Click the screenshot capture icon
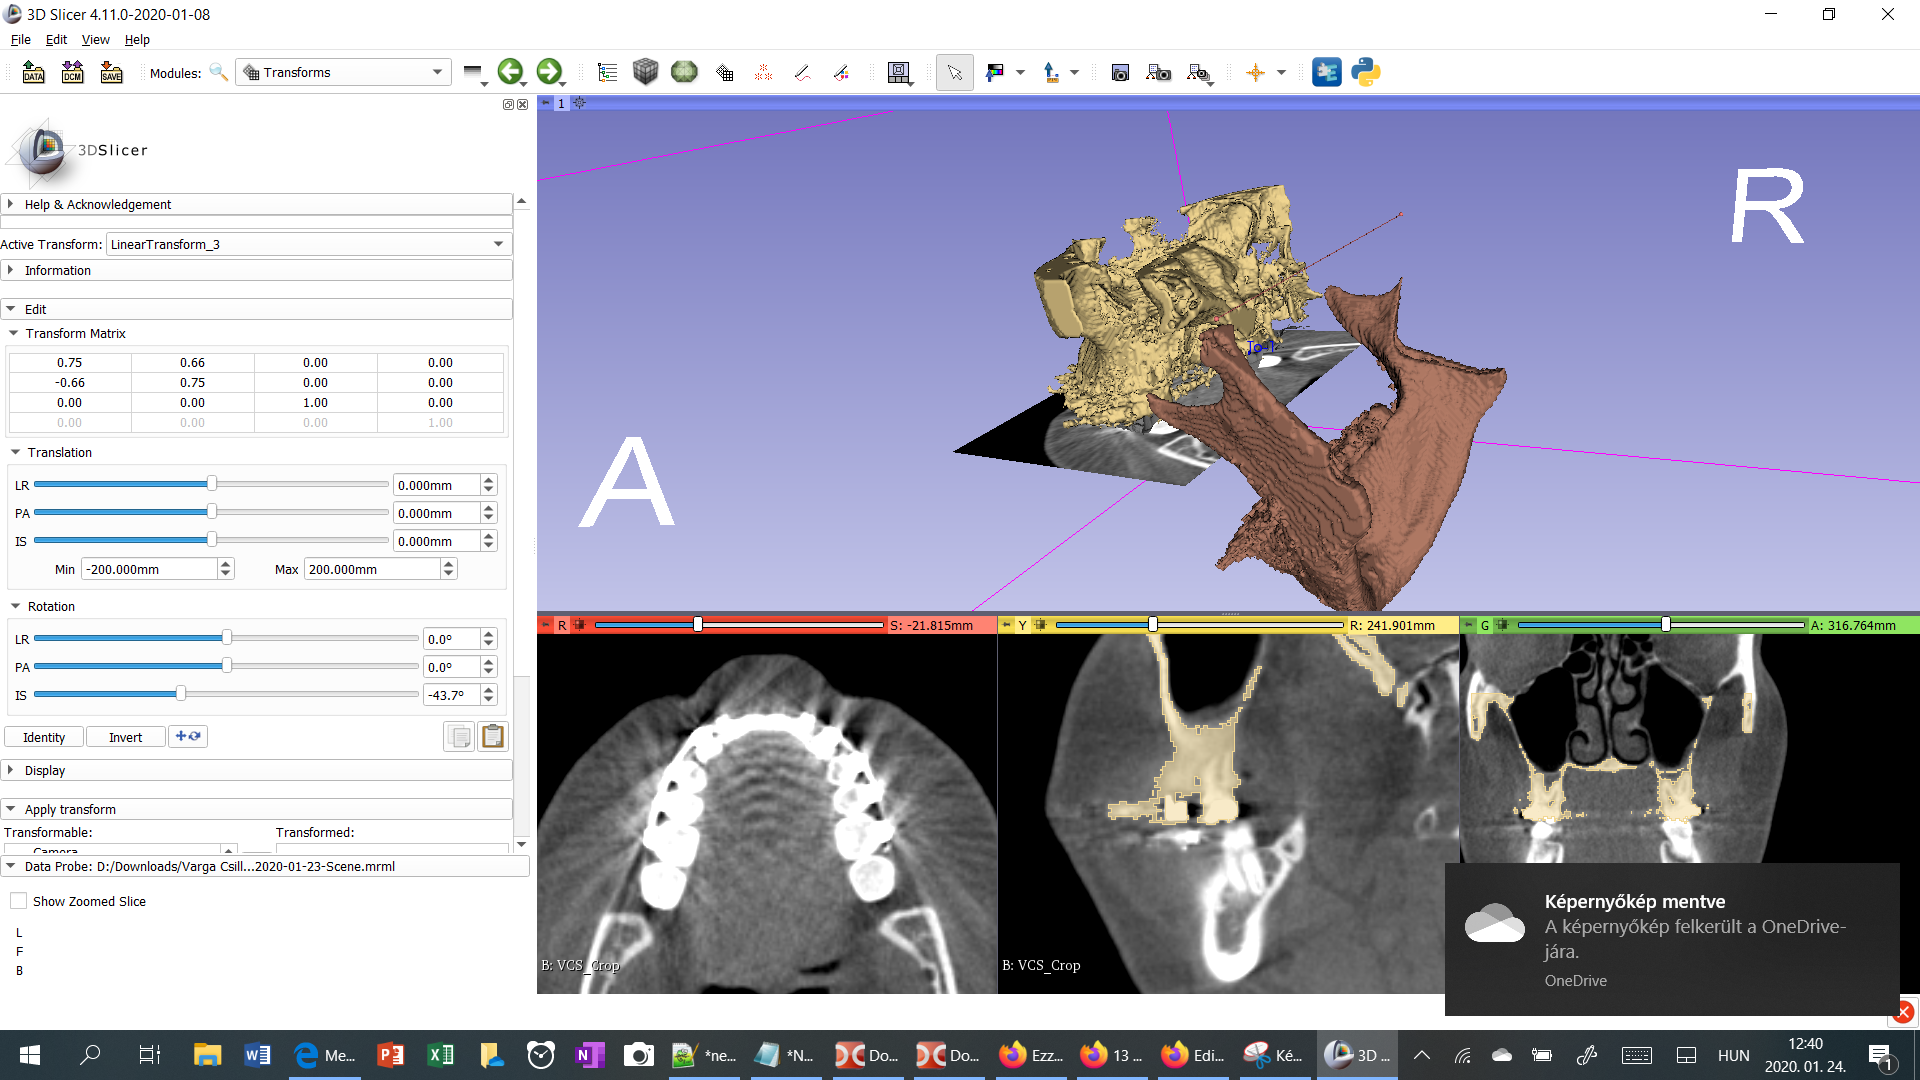The image size is (1920, 1080). click(x=1120, y=72)
